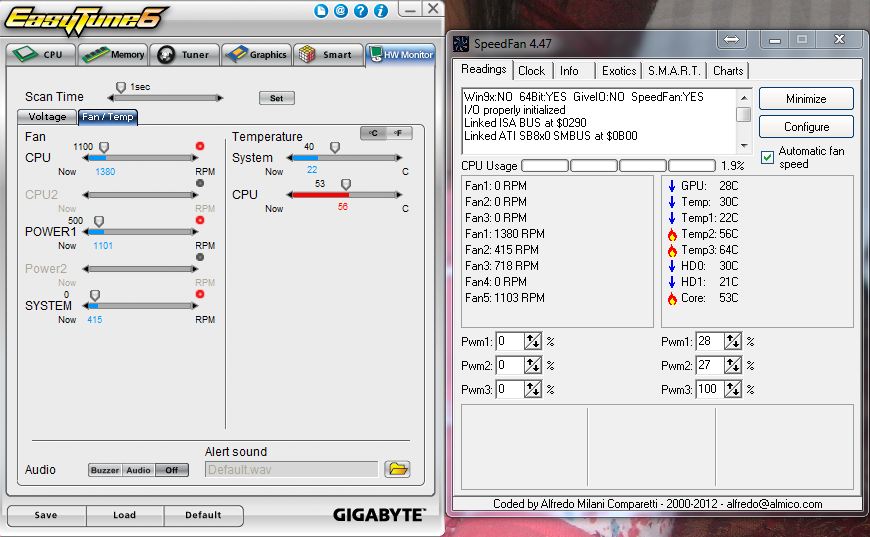Open the EasyTune6 help question-mark icon
This screenshot has height=537, width=870.
point(359,11)
